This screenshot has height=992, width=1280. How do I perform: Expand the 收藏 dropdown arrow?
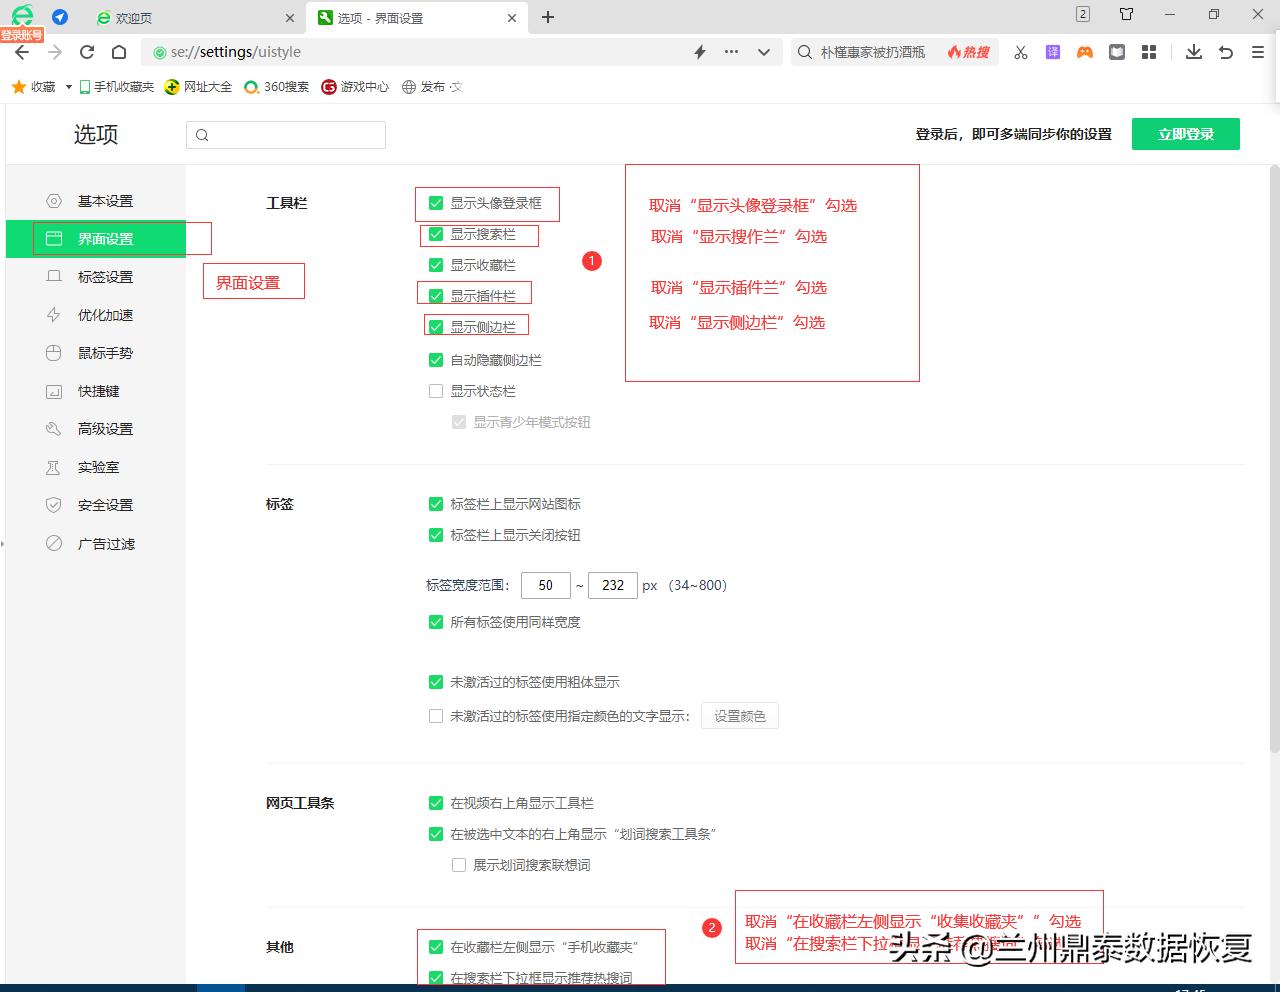tap(66, 86)
